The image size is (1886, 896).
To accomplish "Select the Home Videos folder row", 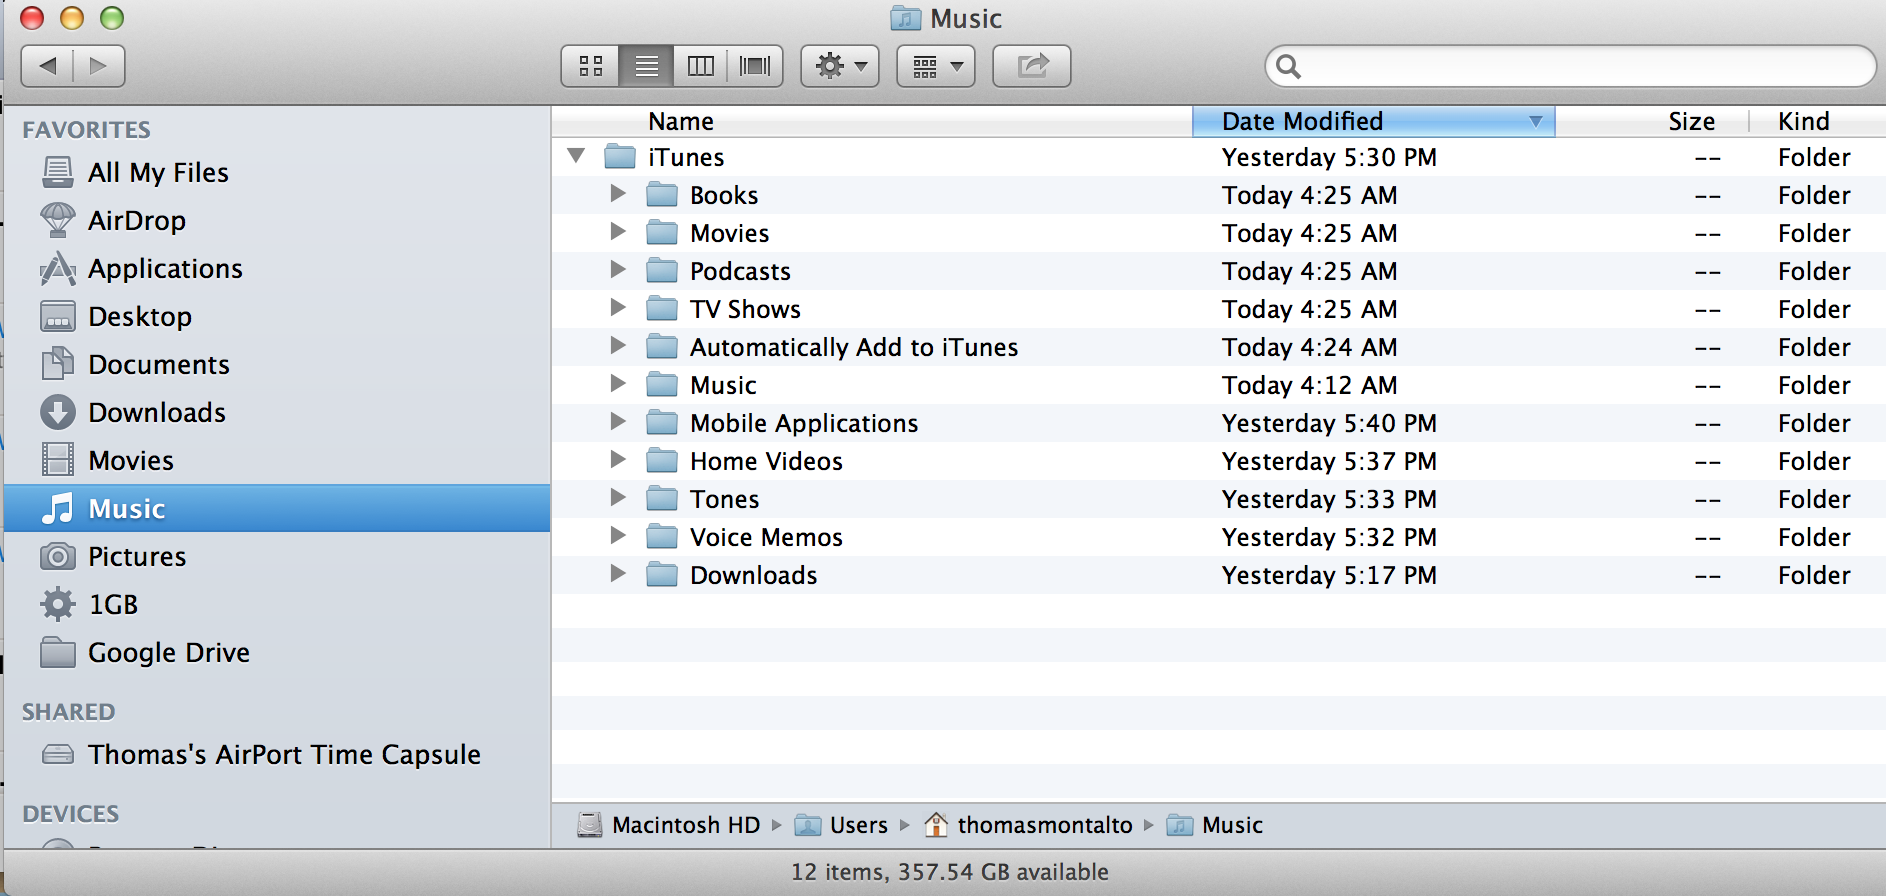I will (x=1219, y=461).
